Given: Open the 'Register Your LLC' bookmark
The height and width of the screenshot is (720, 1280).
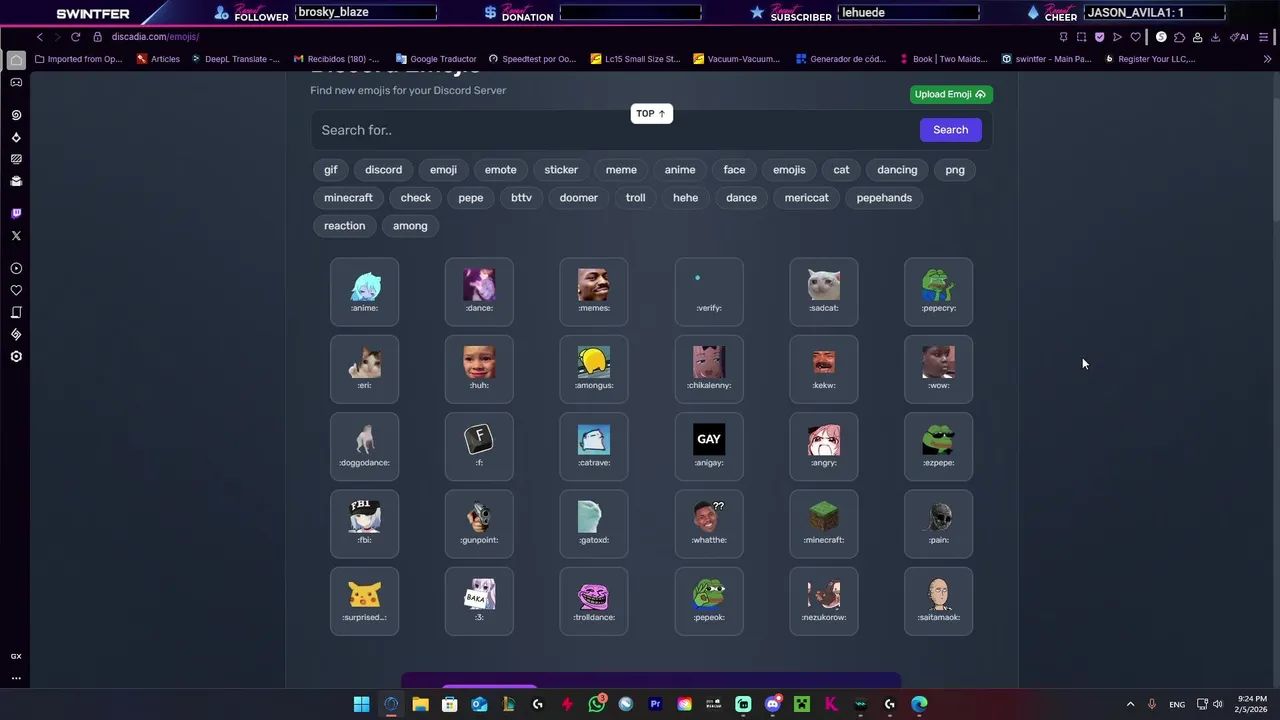Looking at the screenshot, I should click(1149, 59).
